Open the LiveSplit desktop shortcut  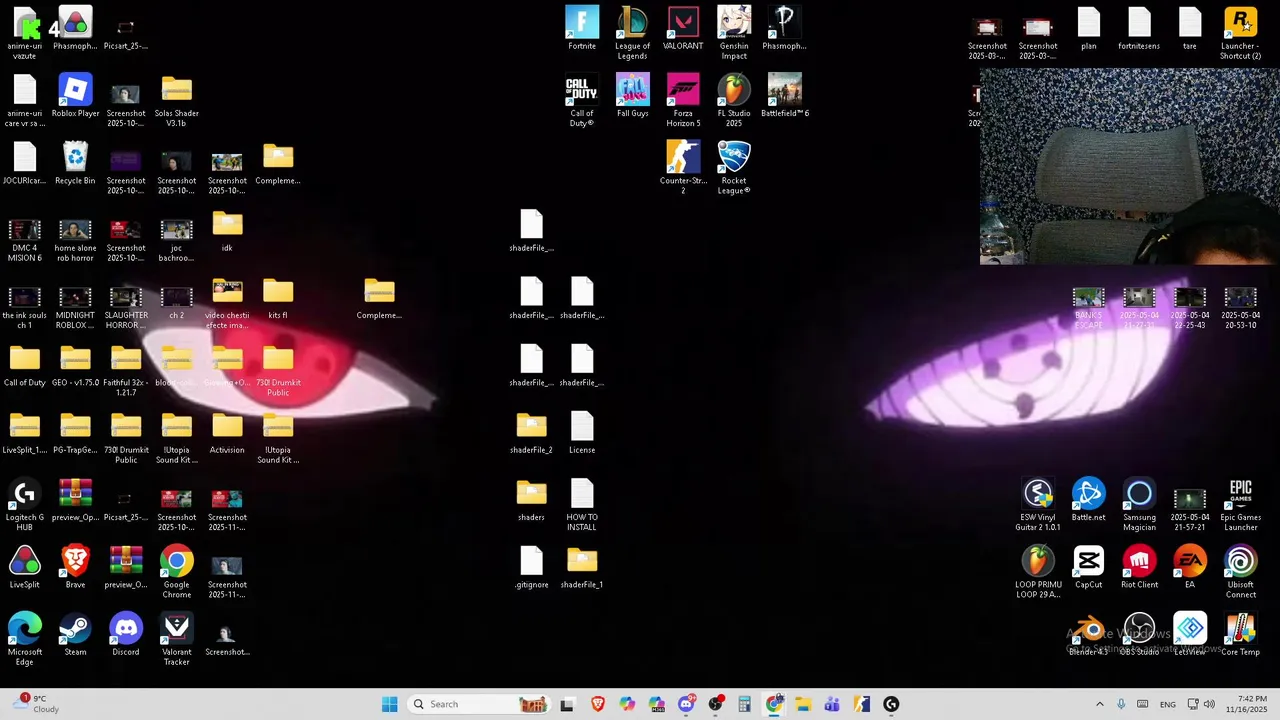tap(24, 567)
